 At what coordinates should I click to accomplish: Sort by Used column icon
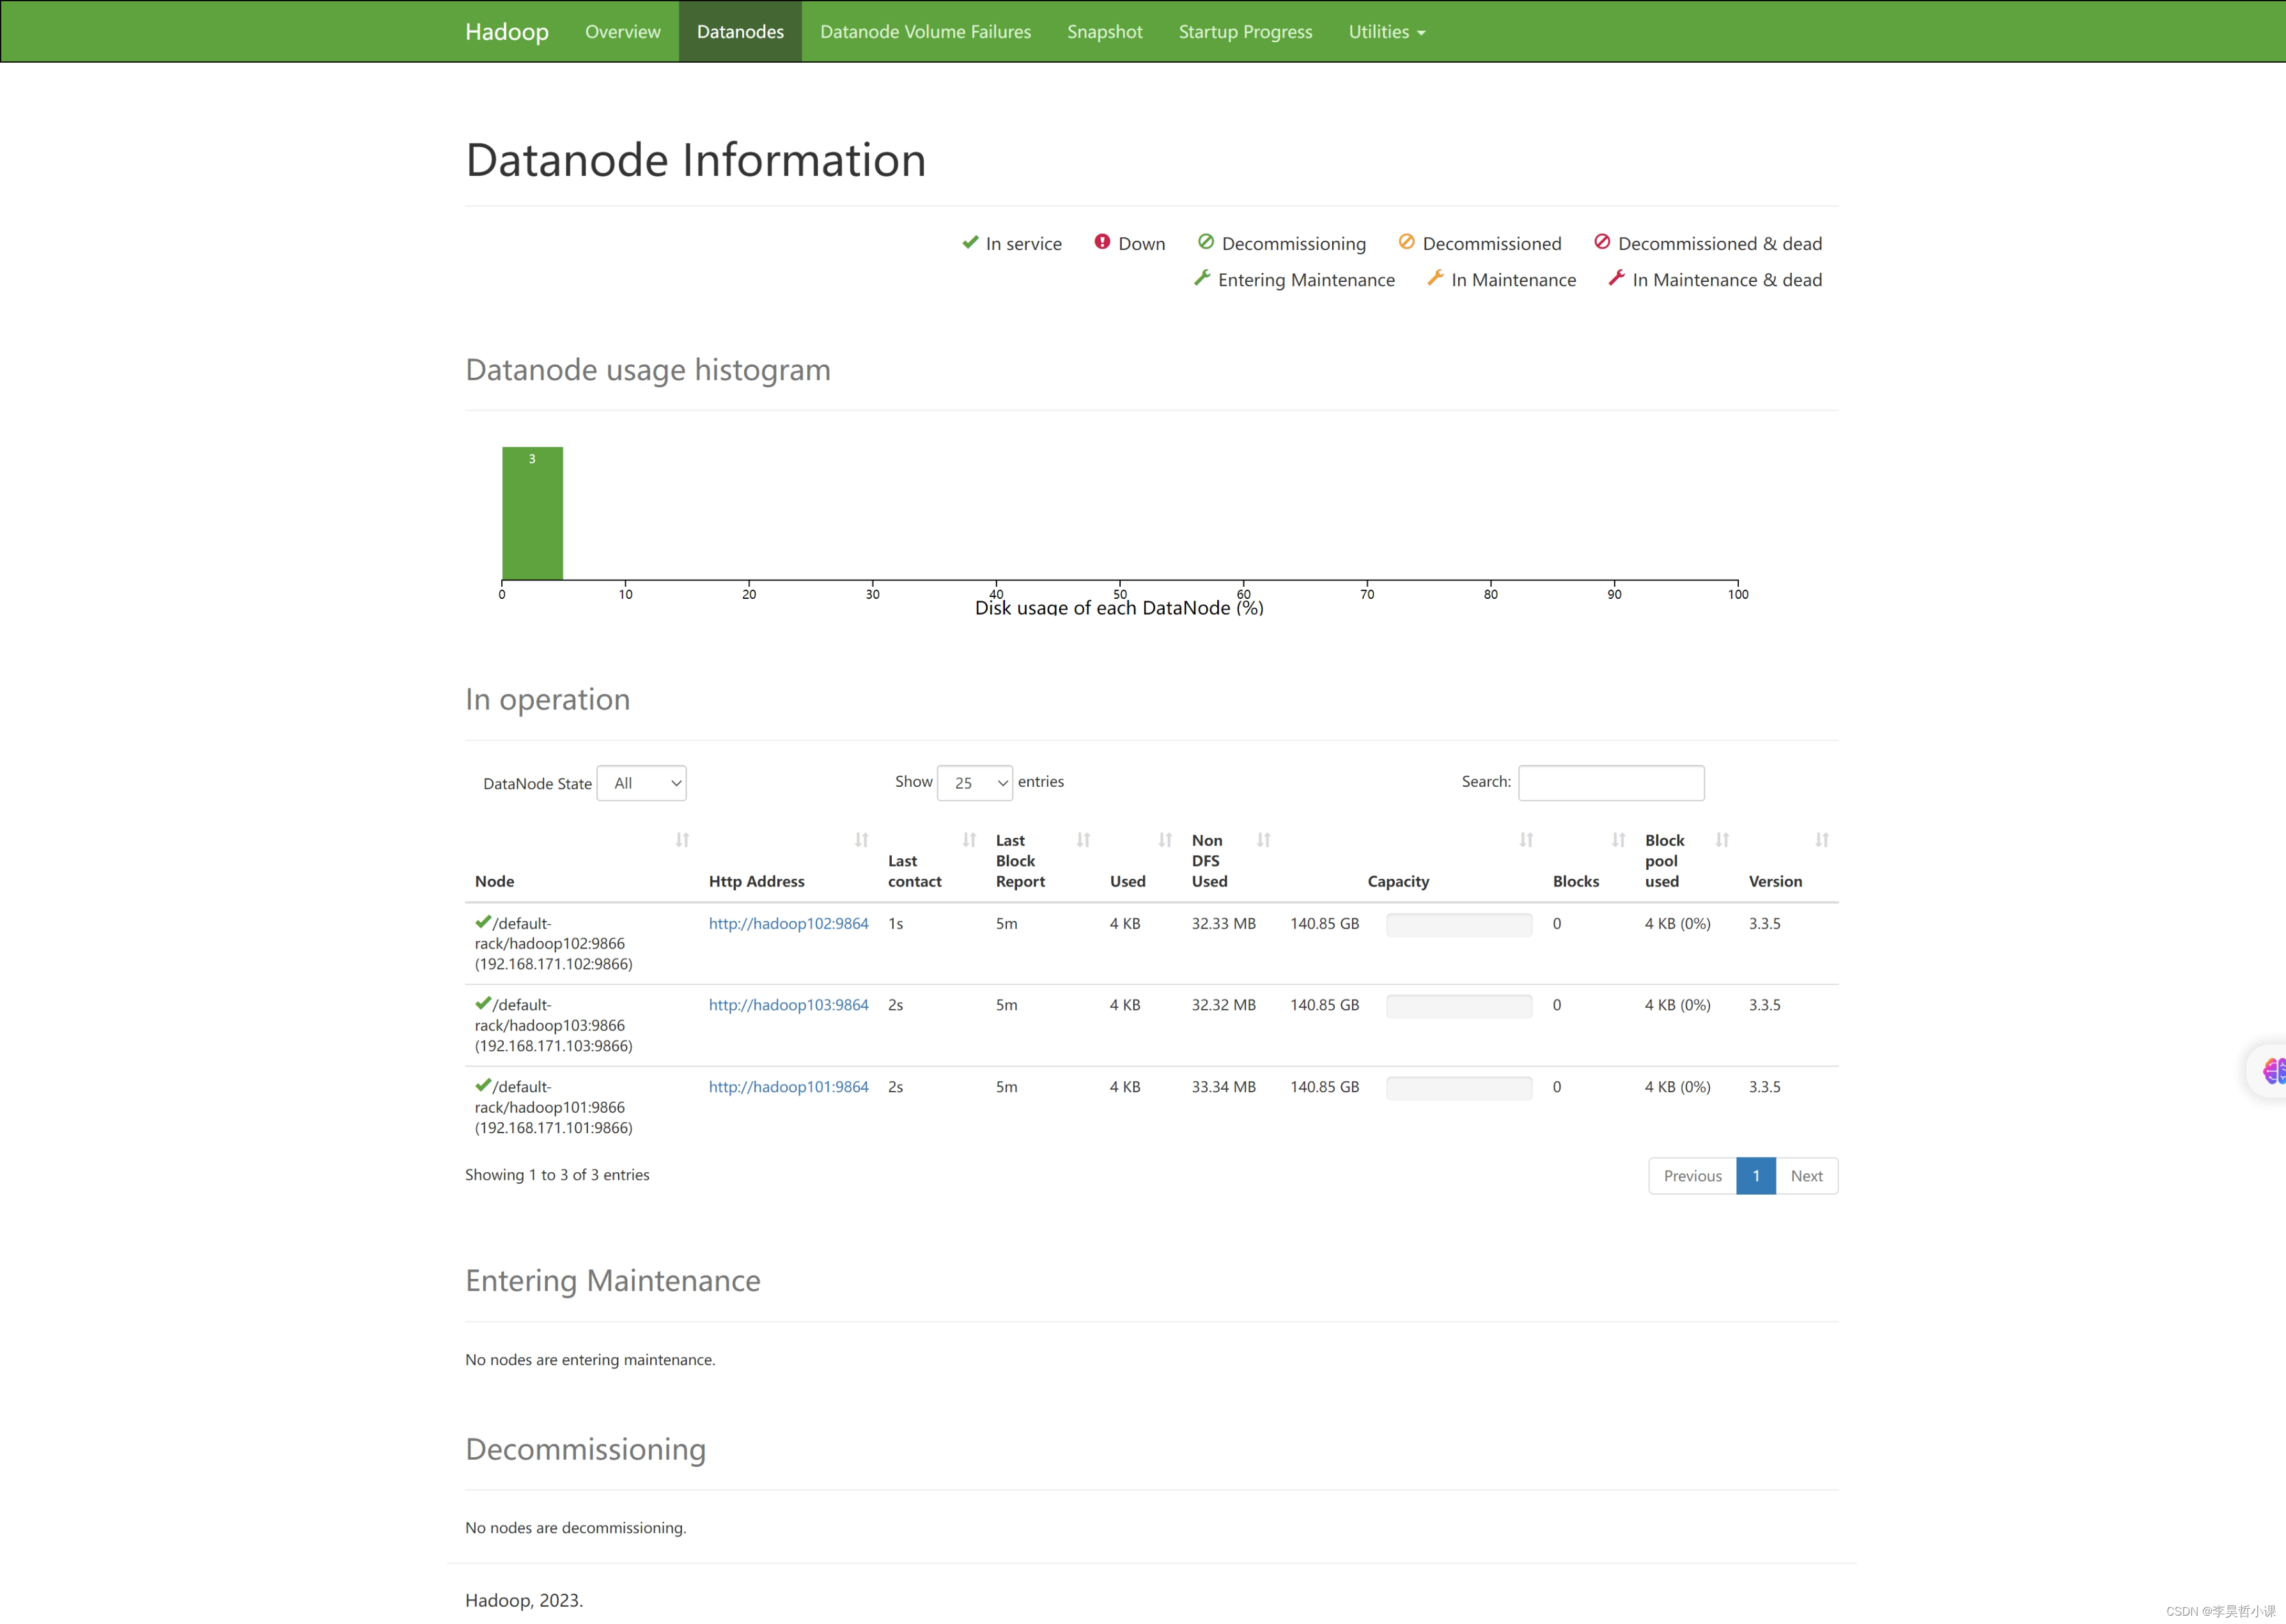1165,840
